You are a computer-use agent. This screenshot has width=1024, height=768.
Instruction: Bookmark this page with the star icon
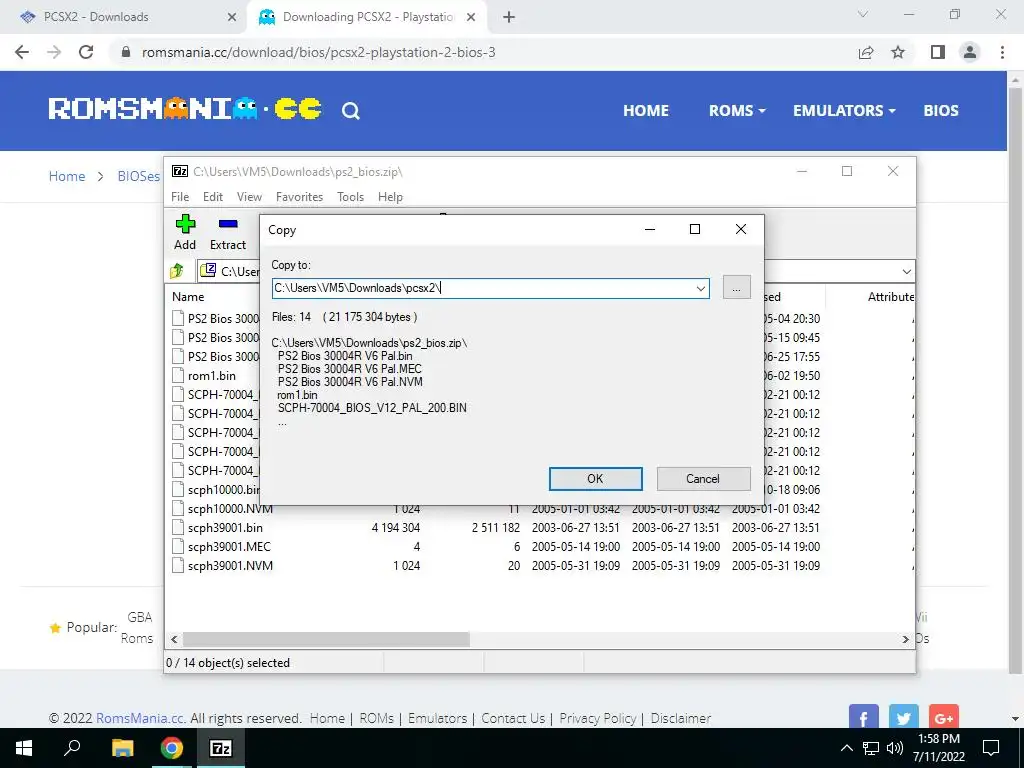(898, 52)
